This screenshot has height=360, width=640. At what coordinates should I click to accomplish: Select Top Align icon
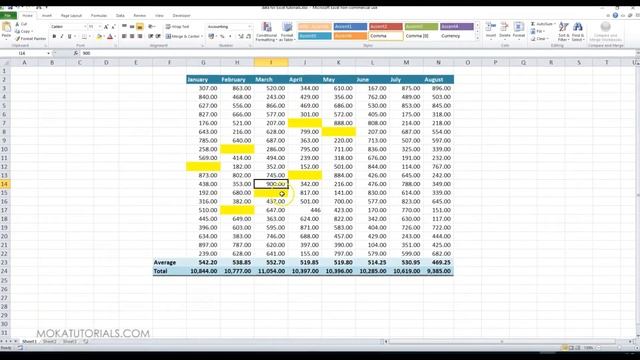tap(124, 27)
